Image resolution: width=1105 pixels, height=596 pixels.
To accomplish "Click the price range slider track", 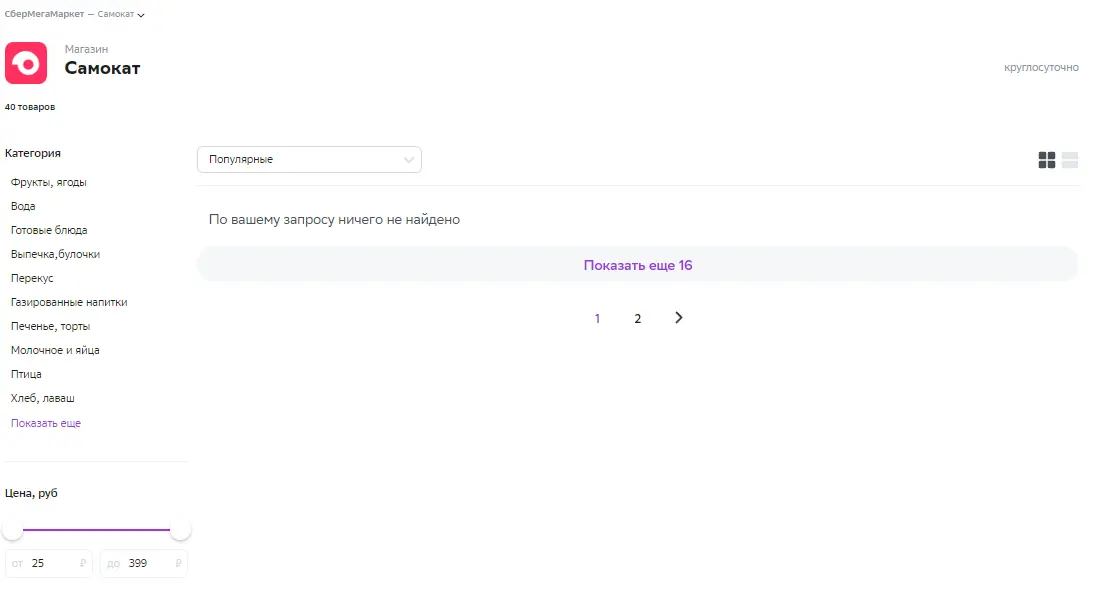I will [x=97, y=529].
